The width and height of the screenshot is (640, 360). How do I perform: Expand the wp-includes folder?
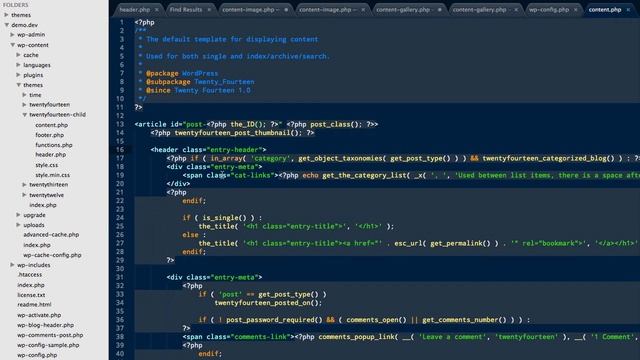[12, 265]
